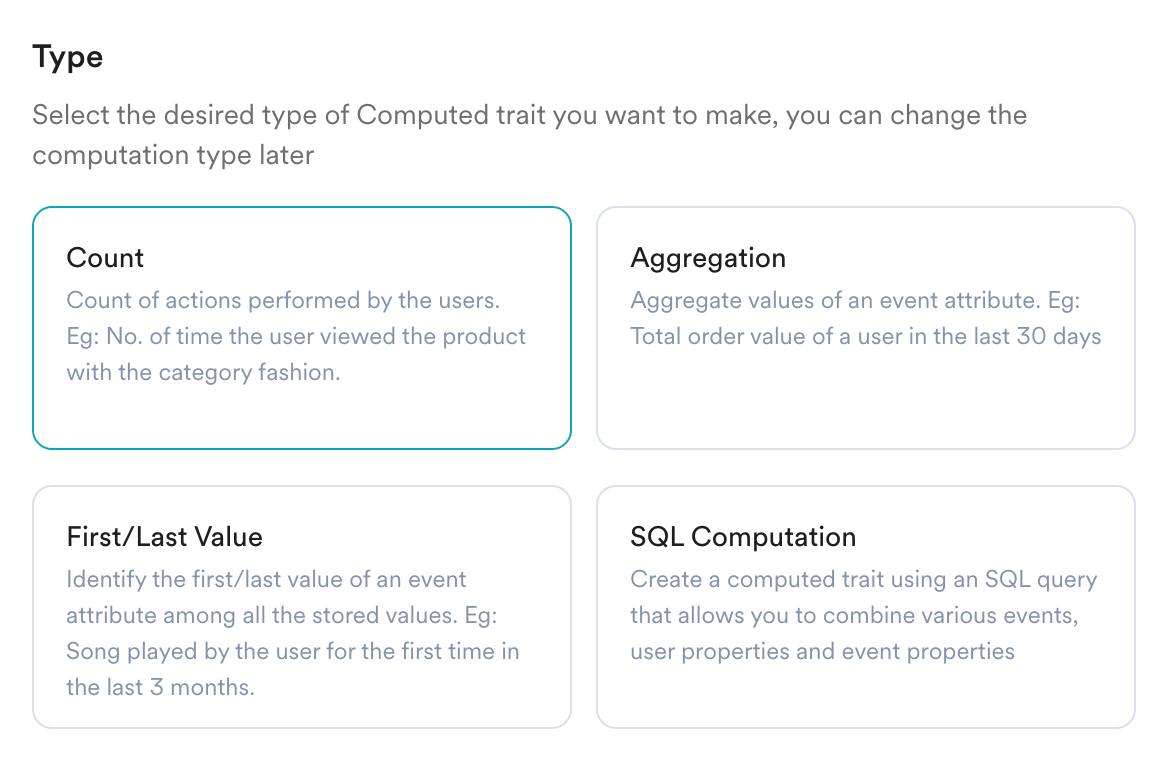Viewport: 1156px width, 766px height.
Task: Select the Count computation type card
Action: click(302, 327)
